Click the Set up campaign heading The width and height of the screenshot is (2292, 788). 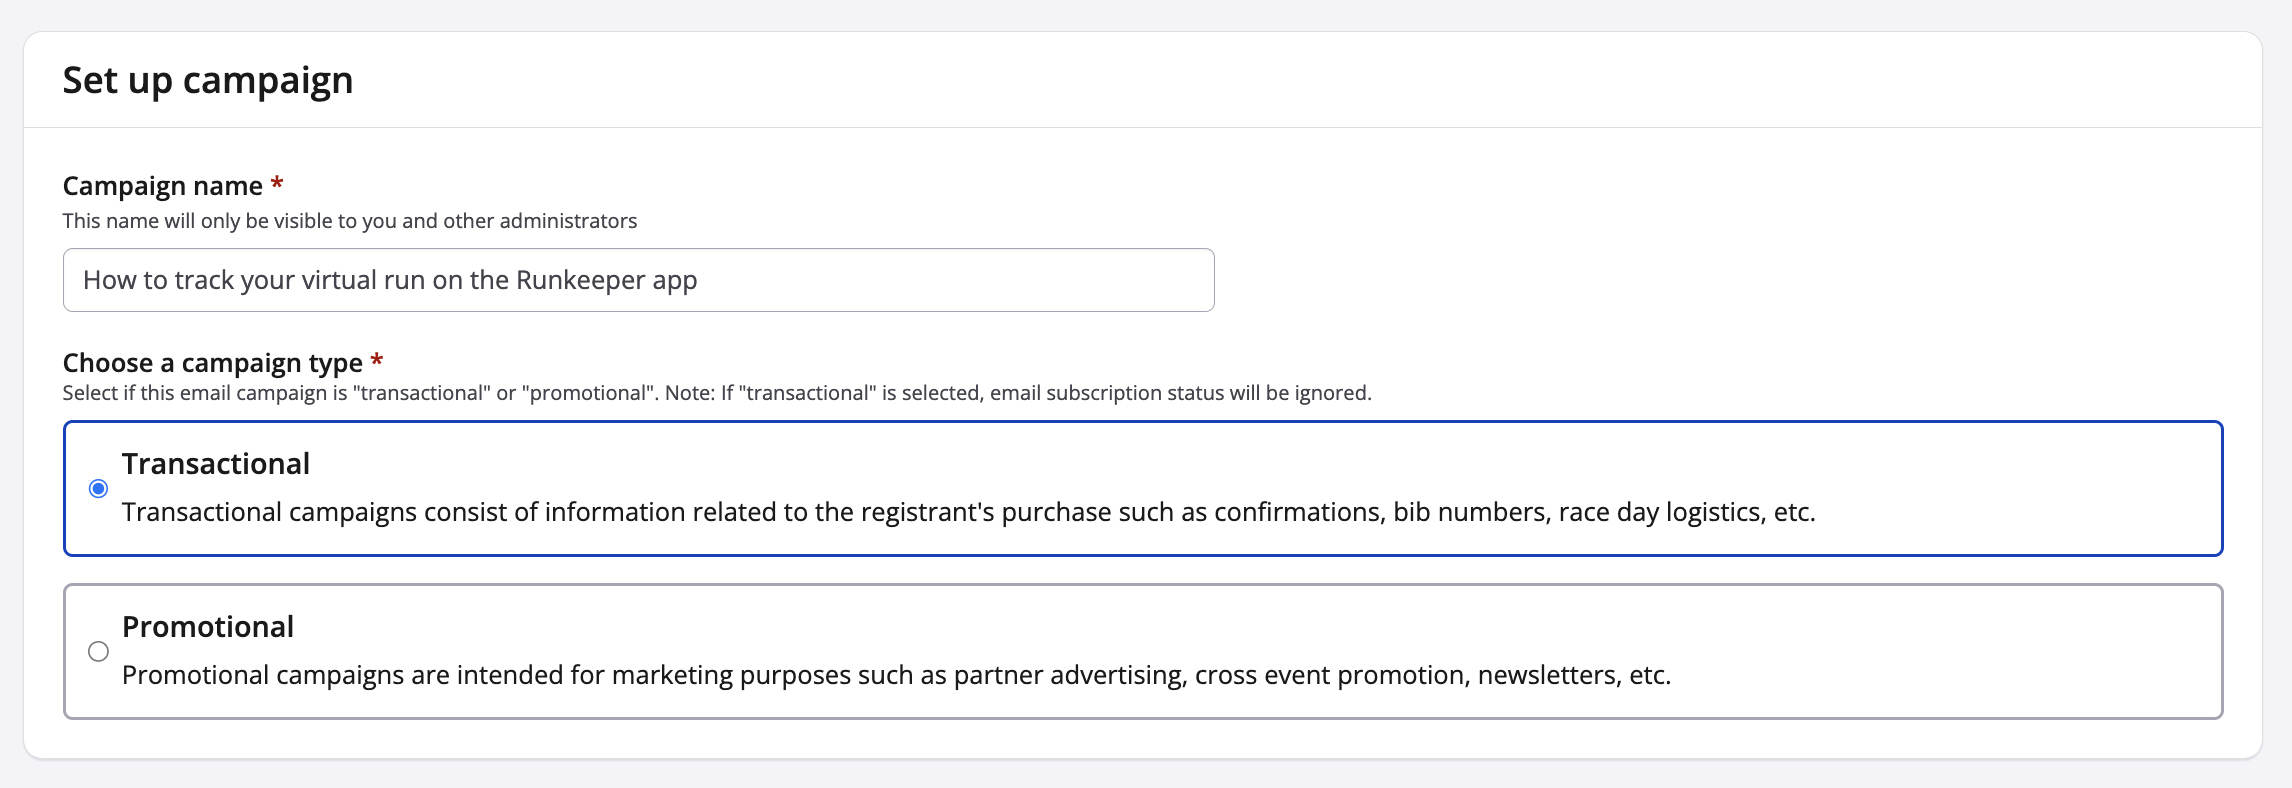coord(208,80)
